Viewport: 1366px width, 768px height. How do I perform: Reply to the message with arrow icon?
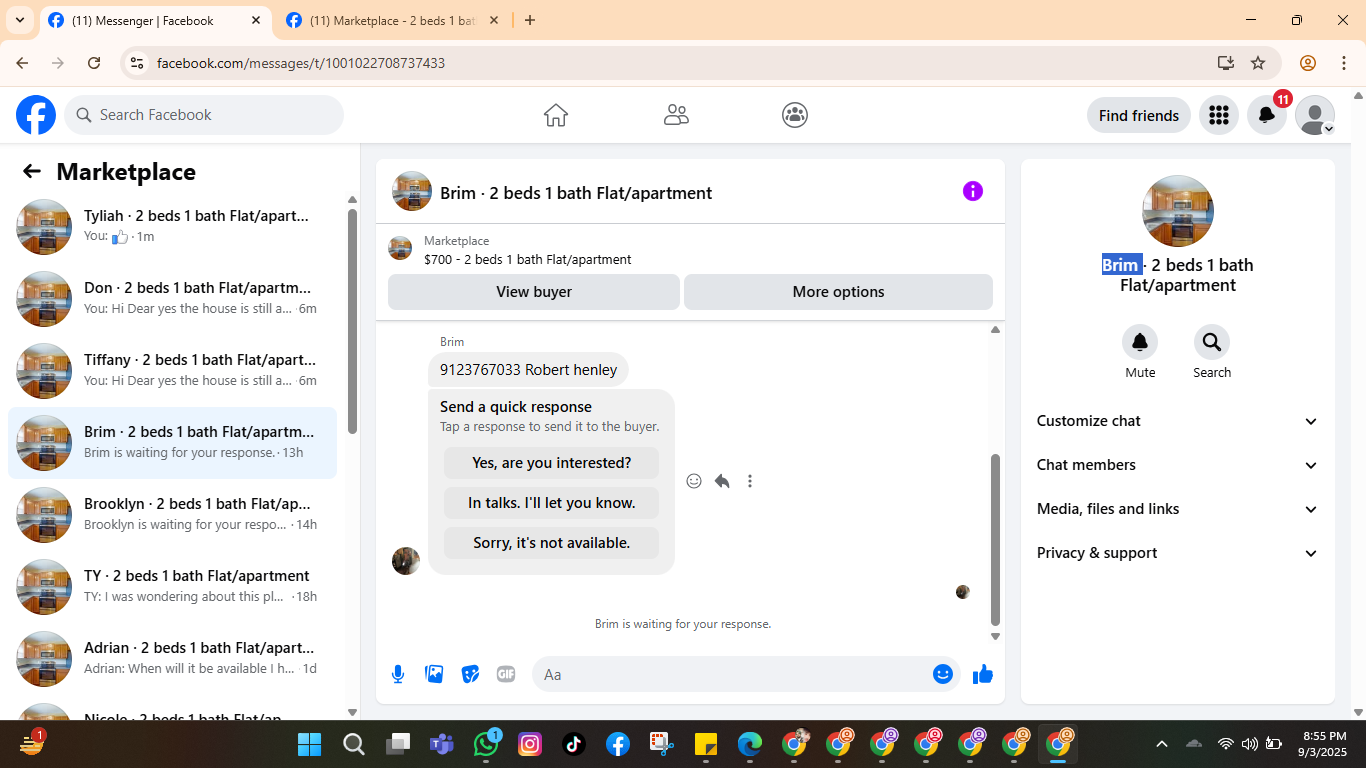722,481
